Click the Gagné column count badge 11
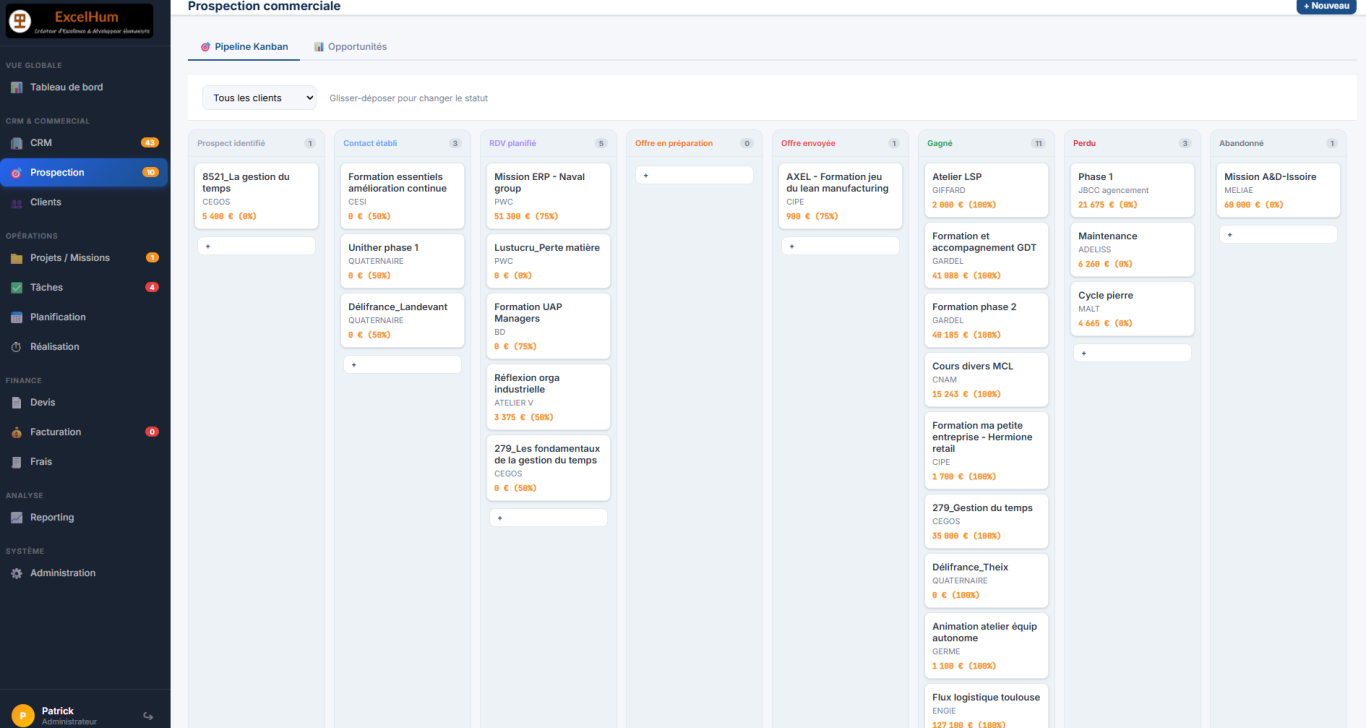The image size is (1366, 728). coord(1038,143)
